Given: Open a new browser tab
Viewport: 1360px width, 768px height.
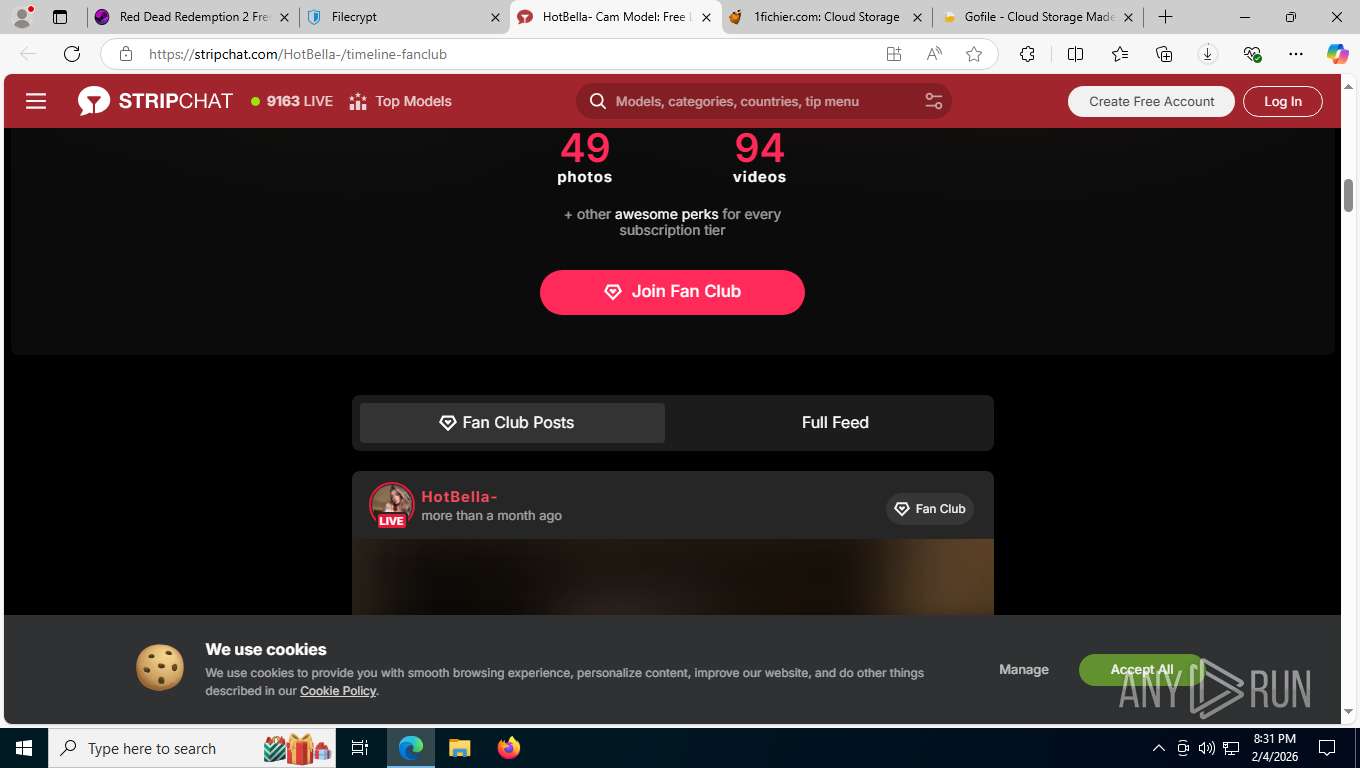Looking at the screenshot, I should [1165, 17].
